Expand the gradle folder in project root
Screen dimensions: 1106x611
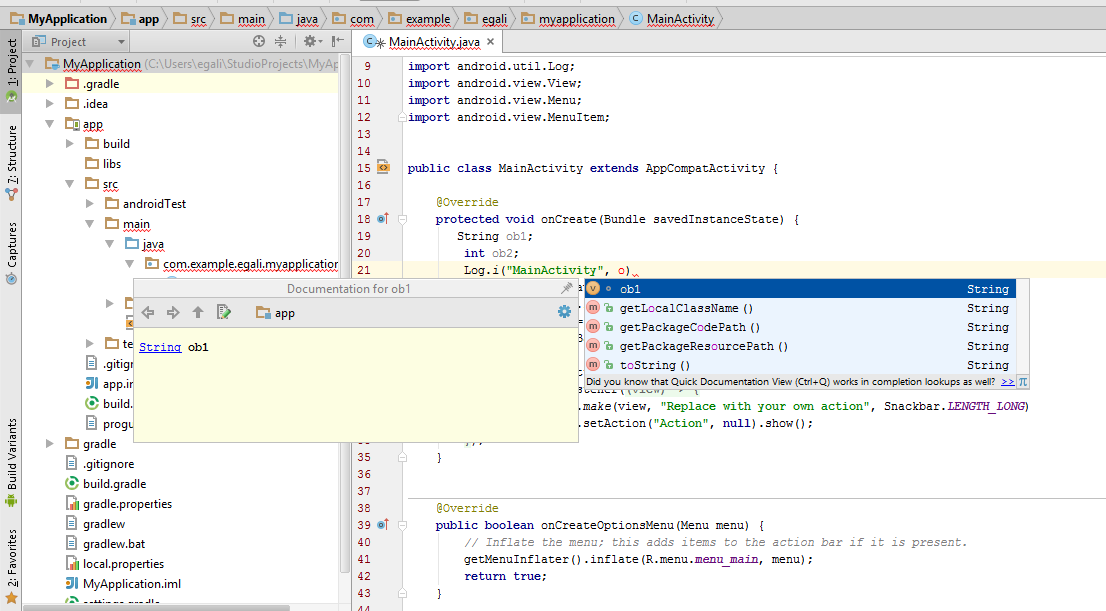tap(49, 444)
